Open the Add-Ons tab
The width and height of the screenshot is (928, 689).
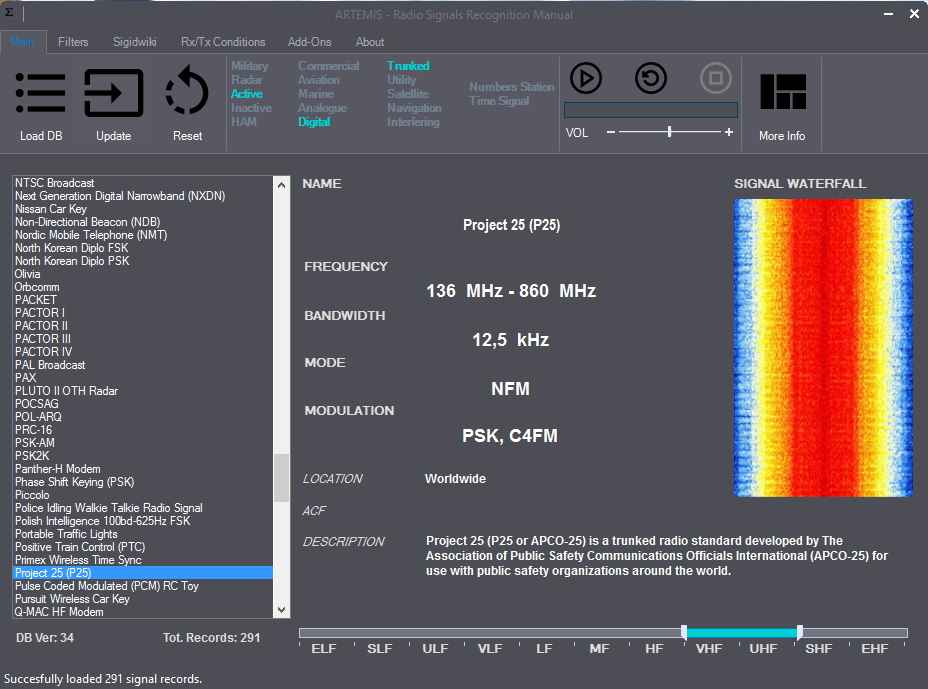(309, 42)
